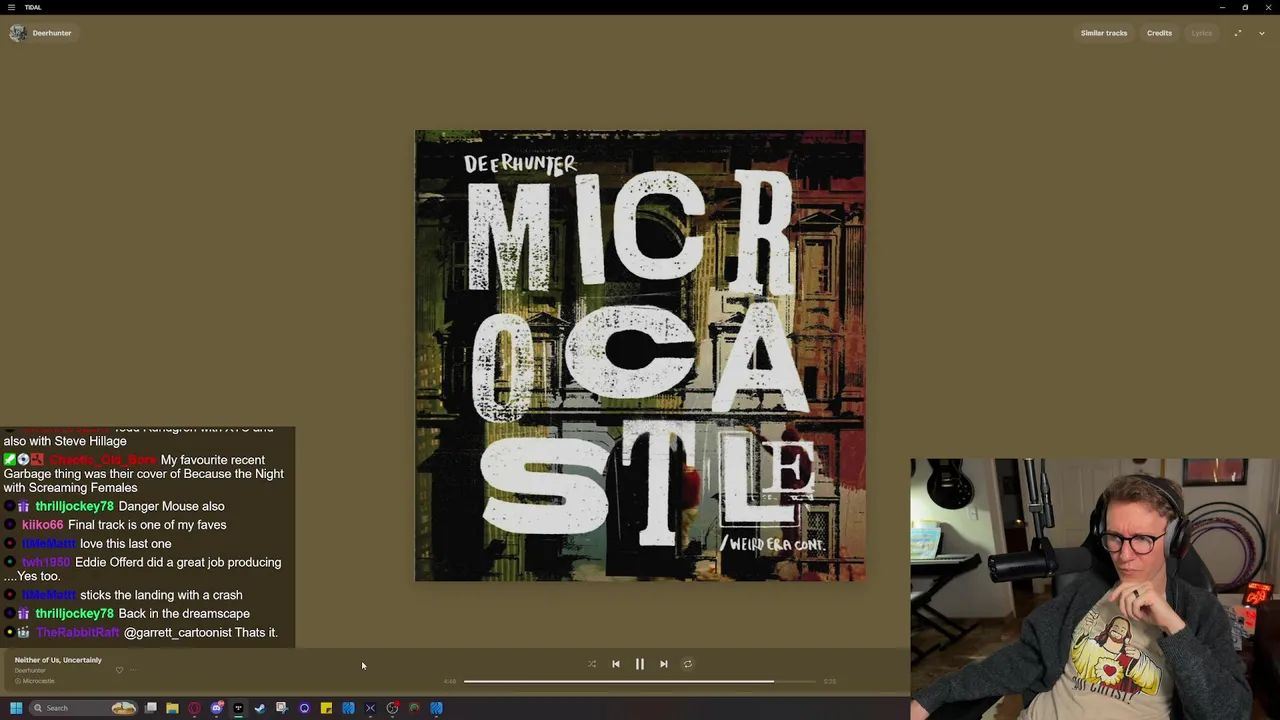Skip to previous track
Screen dimensions: 1280x720
(616, 664)
